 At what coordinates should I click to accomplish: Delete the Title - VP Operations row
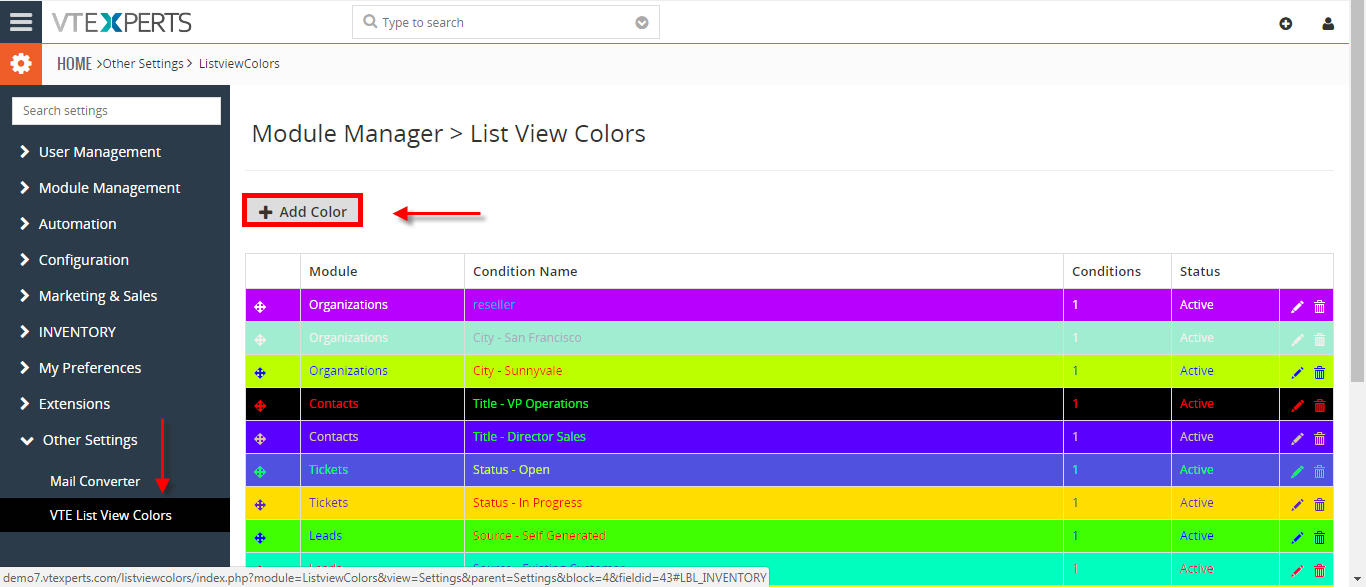click(x=1319, y=405)
